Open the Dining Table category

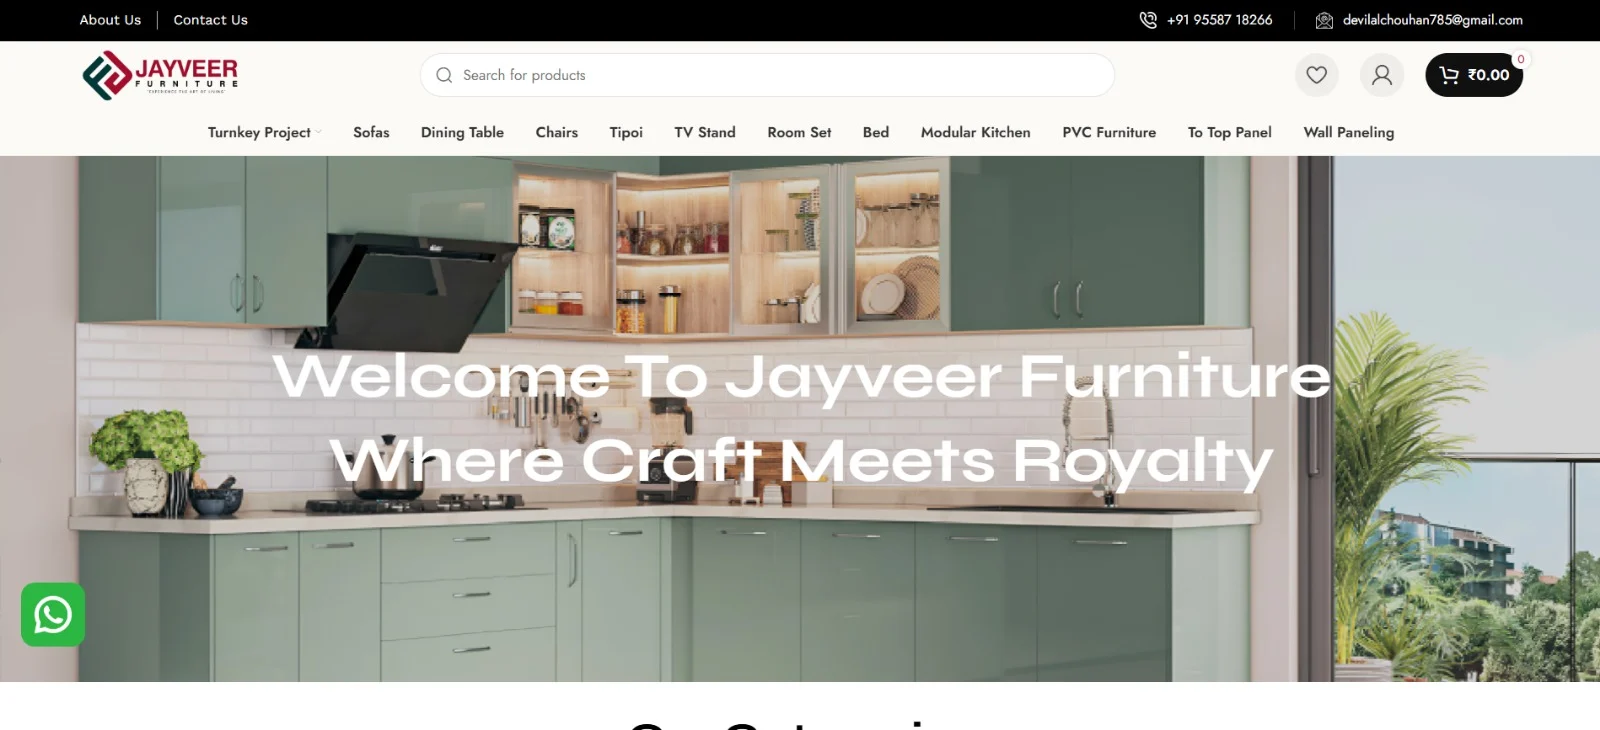(462, 132)
